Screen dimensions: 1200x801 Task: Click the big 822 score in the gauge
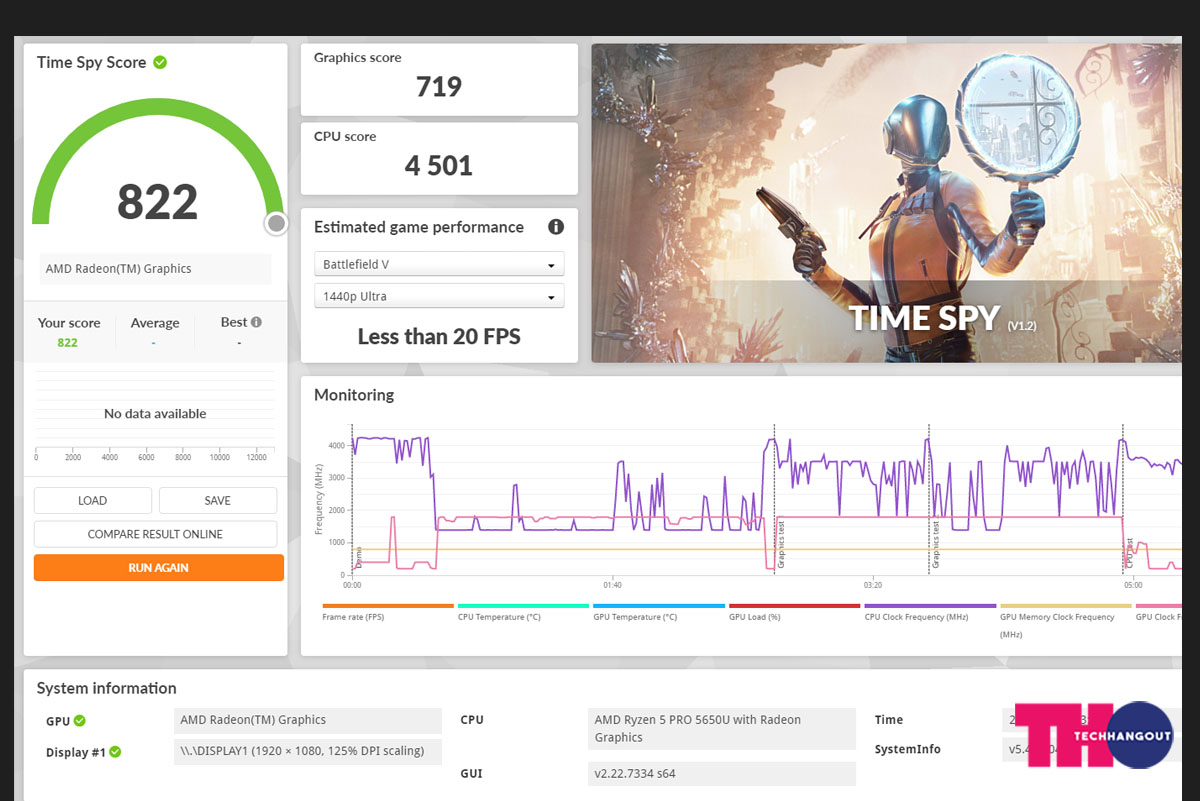click(x=158, y=202)
